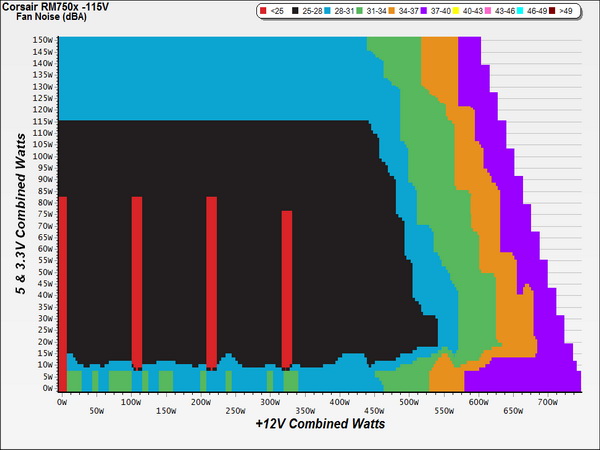Click the 'Fan Noise (dBA)' subtitle

[51, 17]
